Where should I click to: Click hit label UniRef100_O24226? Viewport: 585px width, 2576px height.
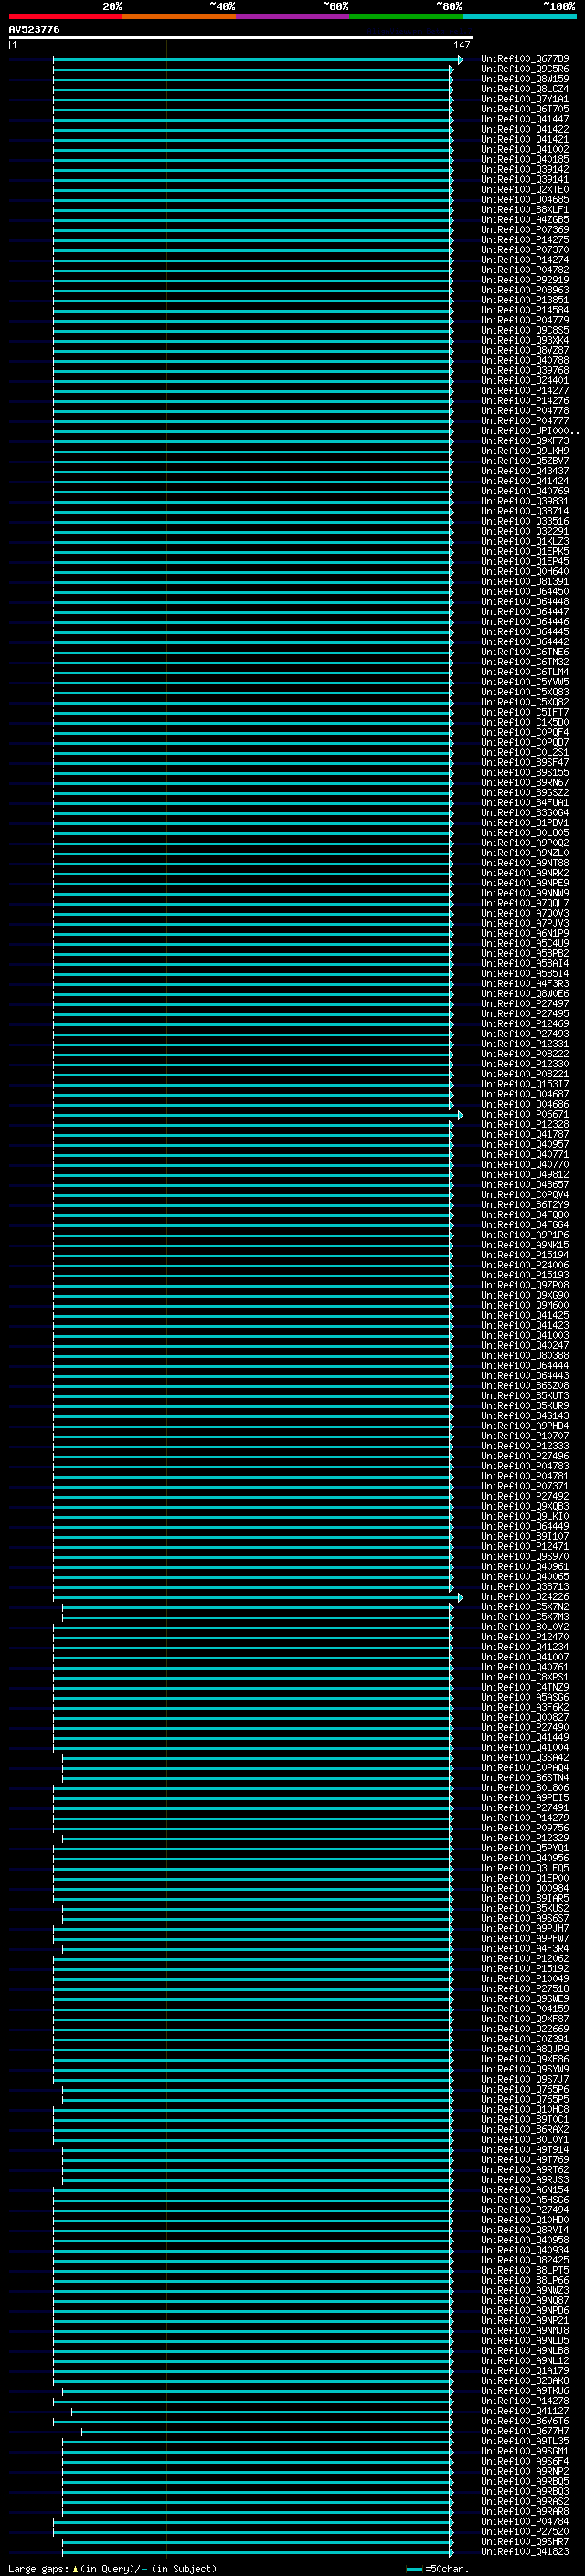click(525, 1597)
